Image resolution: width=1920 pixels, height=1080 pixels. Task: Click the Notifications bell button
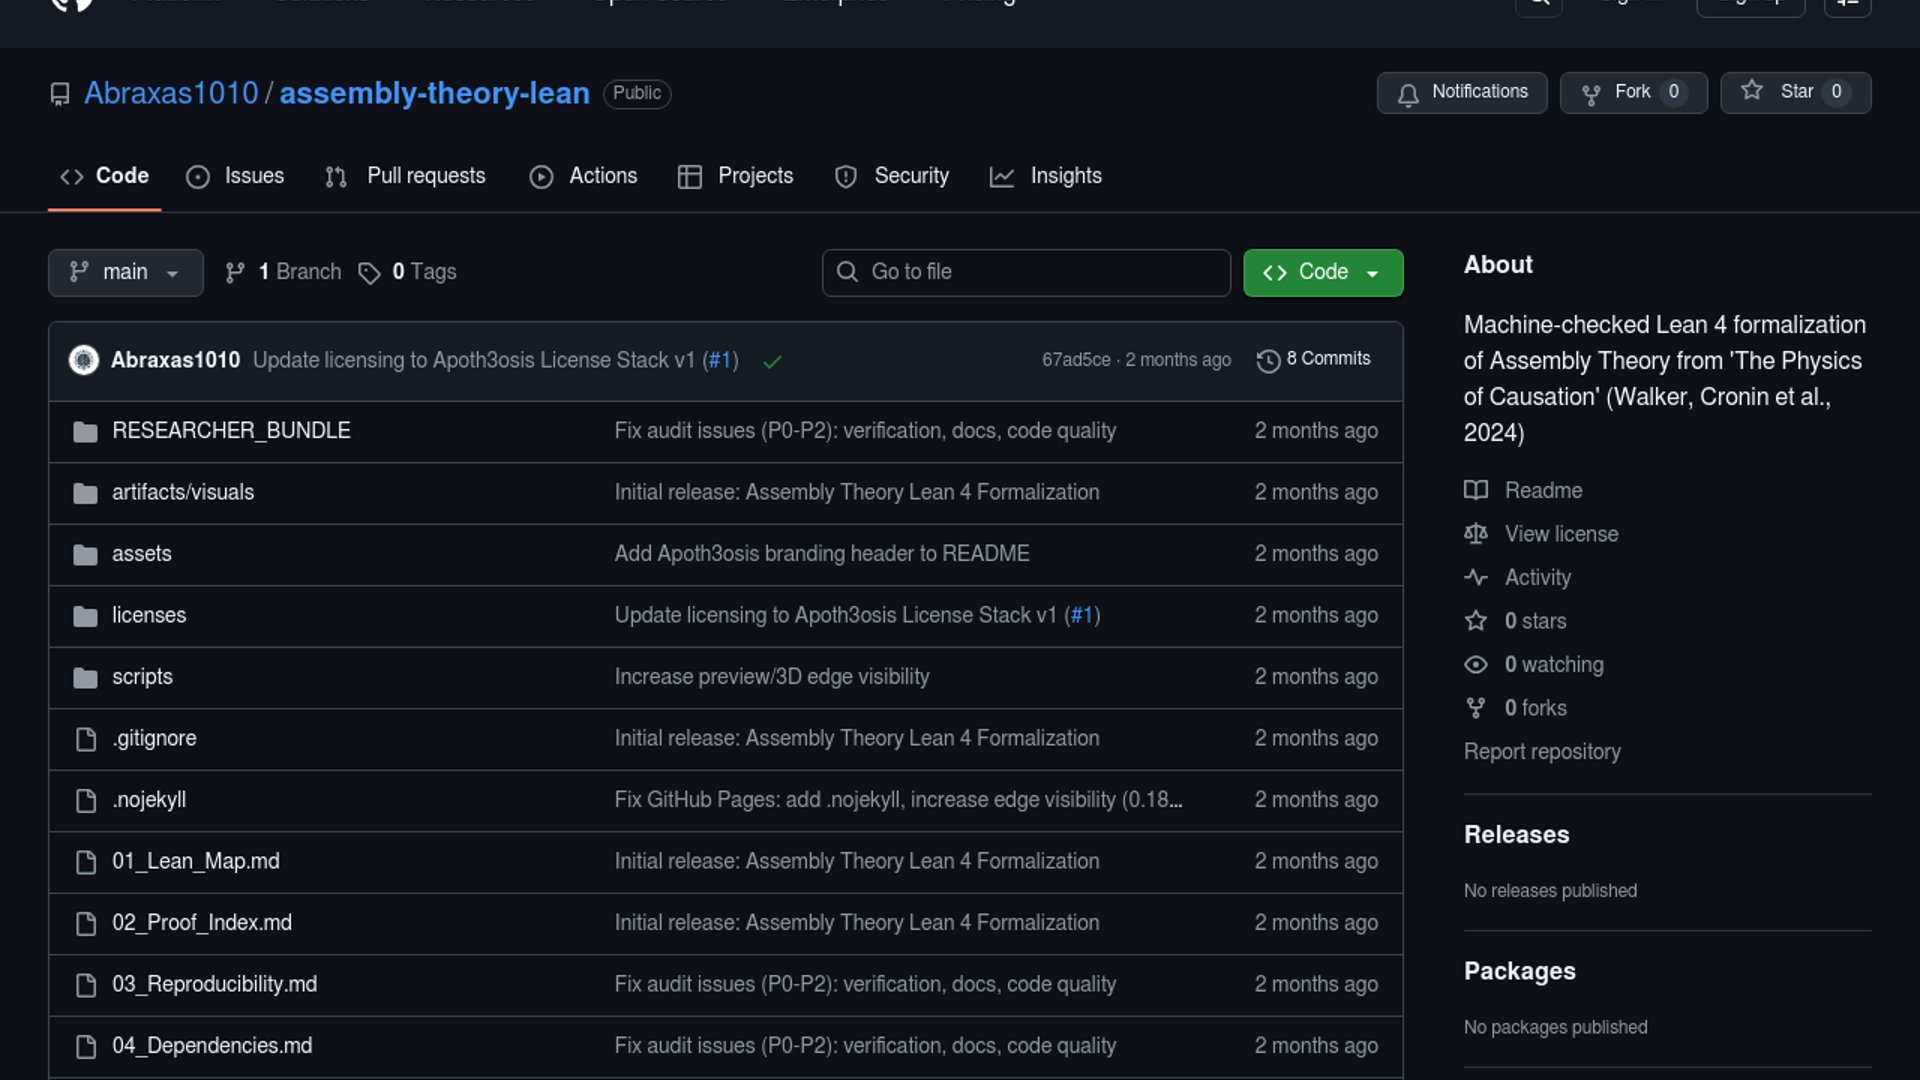1461,92
